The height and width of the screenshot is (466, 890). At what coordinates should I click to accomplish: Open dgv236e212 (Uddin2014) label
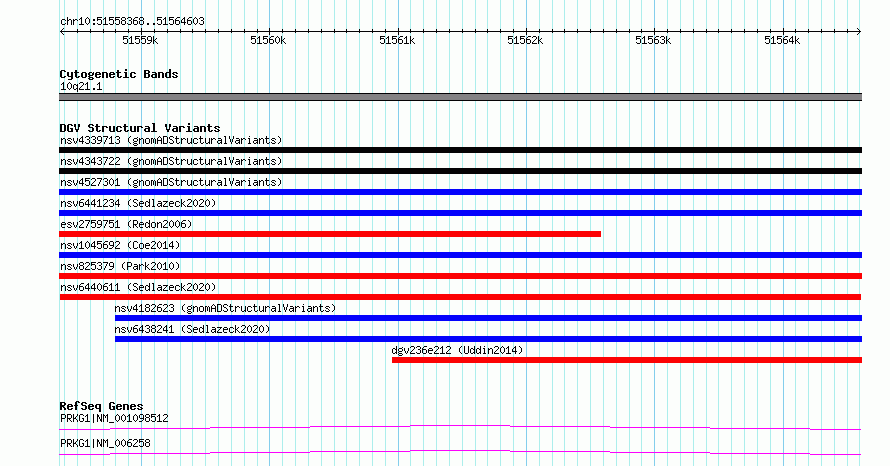tap(457, 350)
